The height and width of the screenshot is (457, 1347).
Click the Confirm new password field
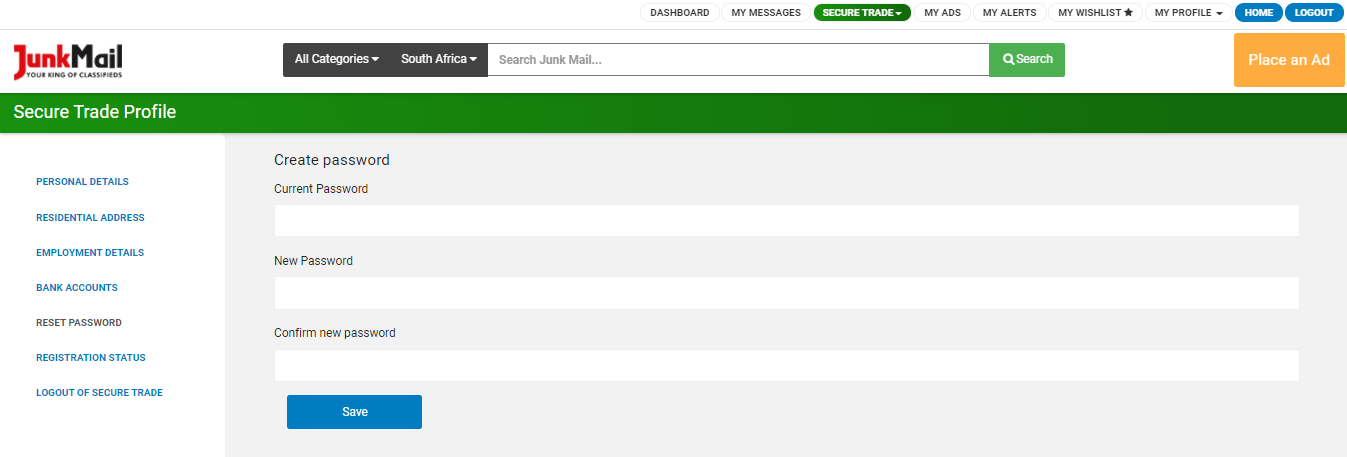[x=786, y=365]
